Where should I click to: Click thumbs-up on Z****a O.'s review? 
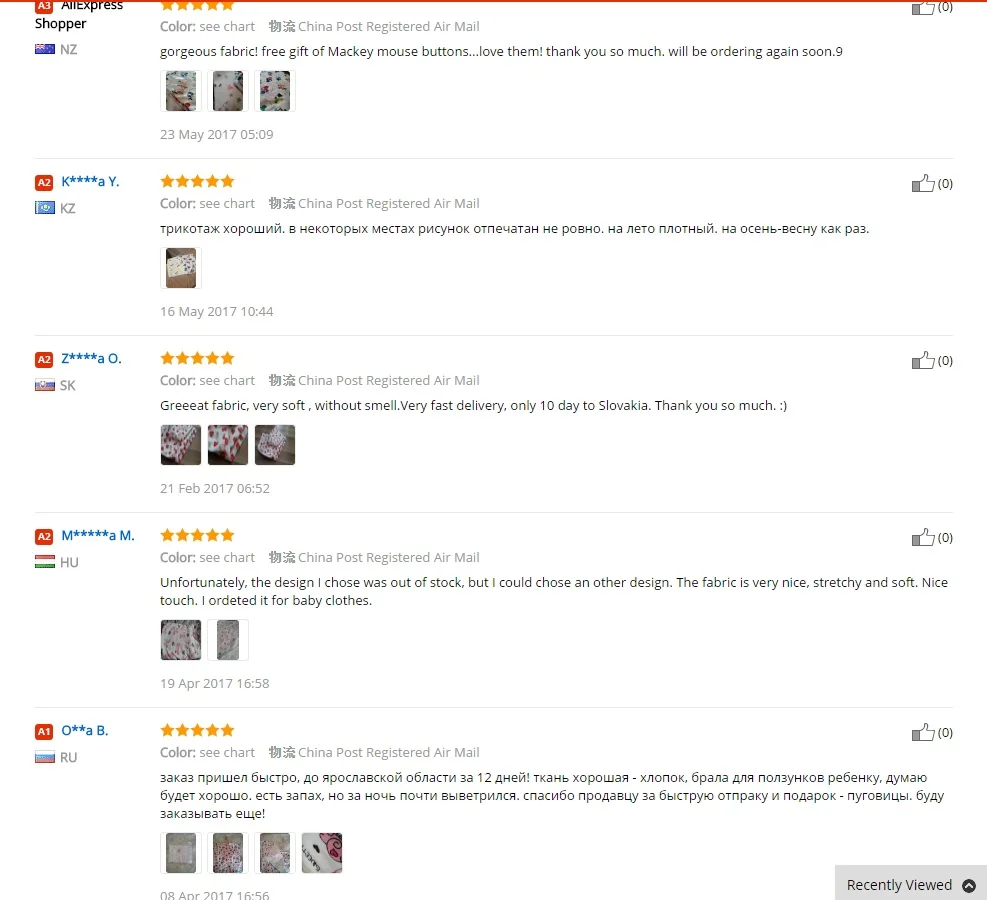tap(923, 360)
